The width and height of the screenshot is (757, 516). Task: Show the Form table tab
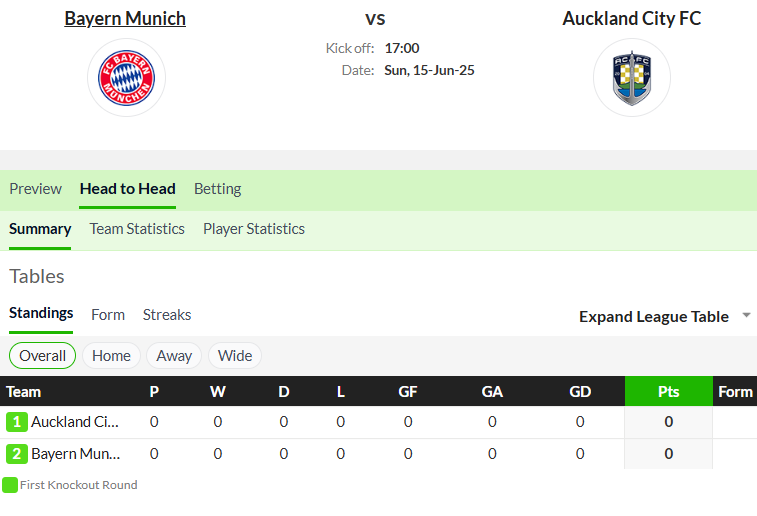pos(108,315)
